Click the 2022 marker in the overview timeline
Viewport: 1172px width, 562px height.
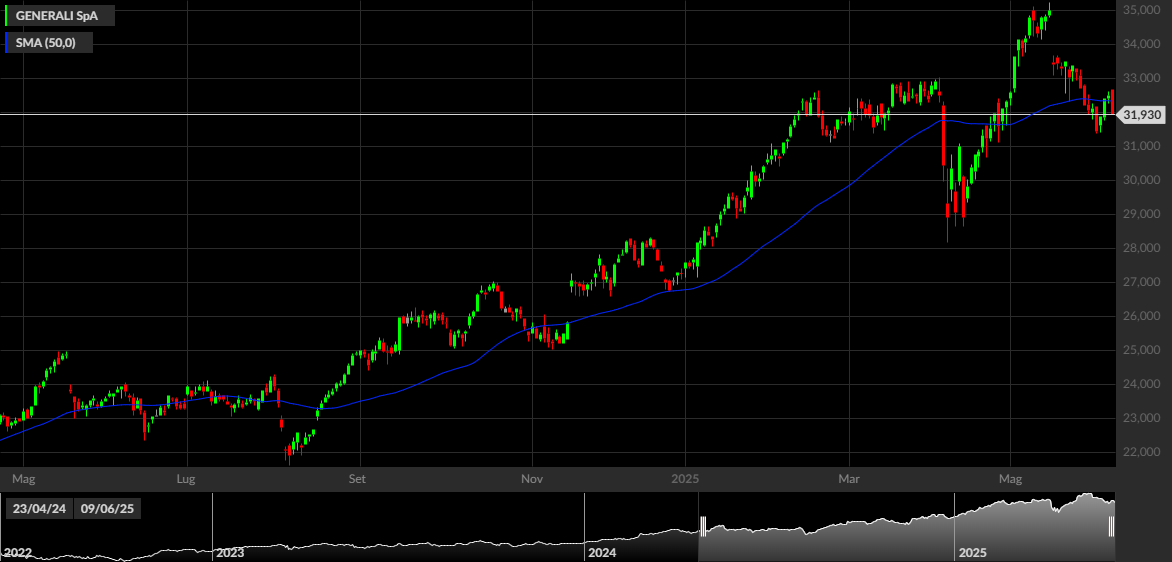[16, 553]
